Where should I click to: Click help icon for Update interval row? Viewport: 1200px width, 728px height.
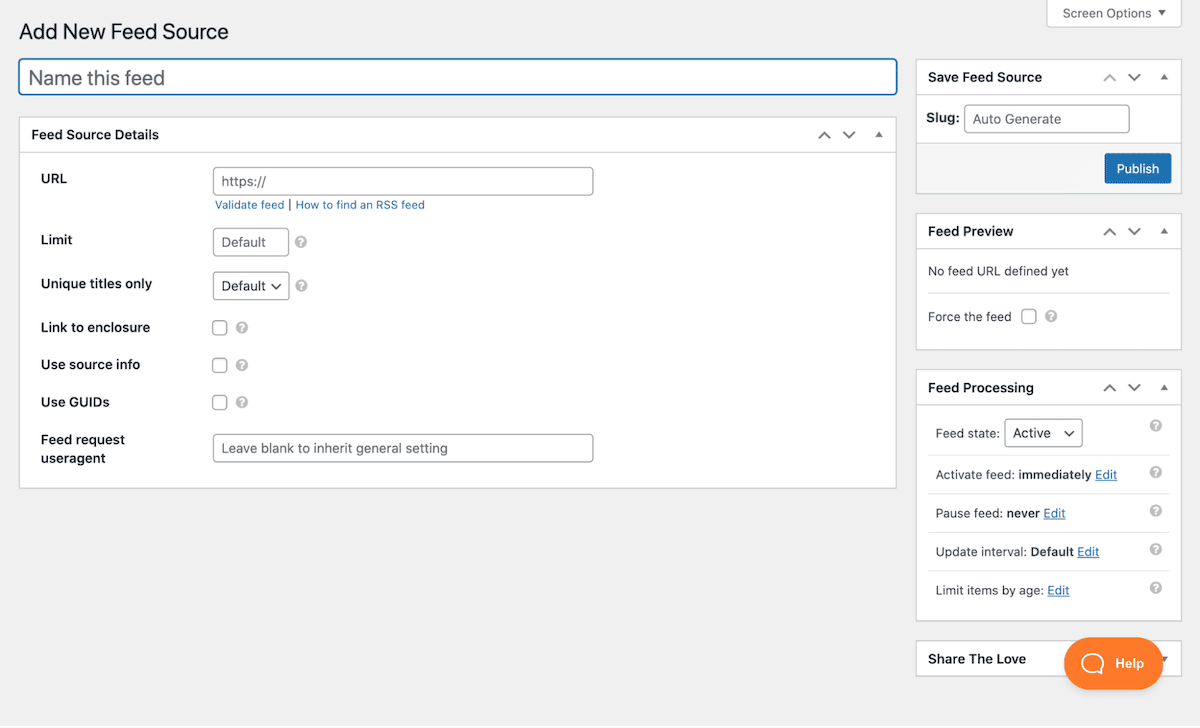pos(1155,550)
